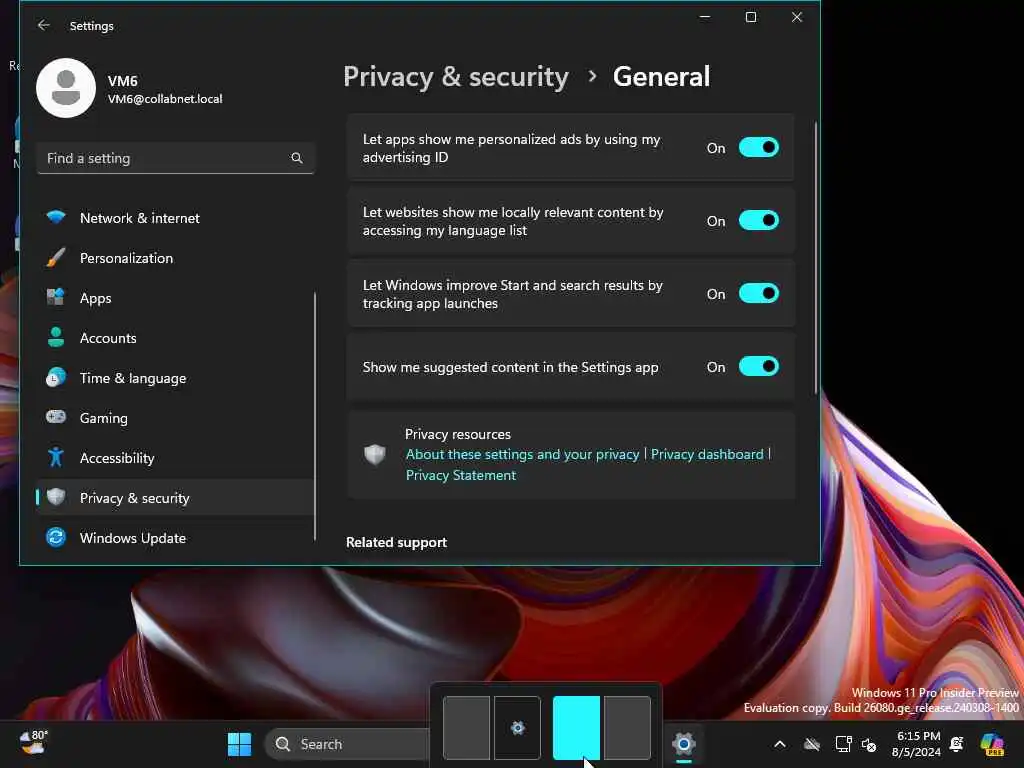
Task: Open About these settings and your privacy link
Action: [522, 455]
